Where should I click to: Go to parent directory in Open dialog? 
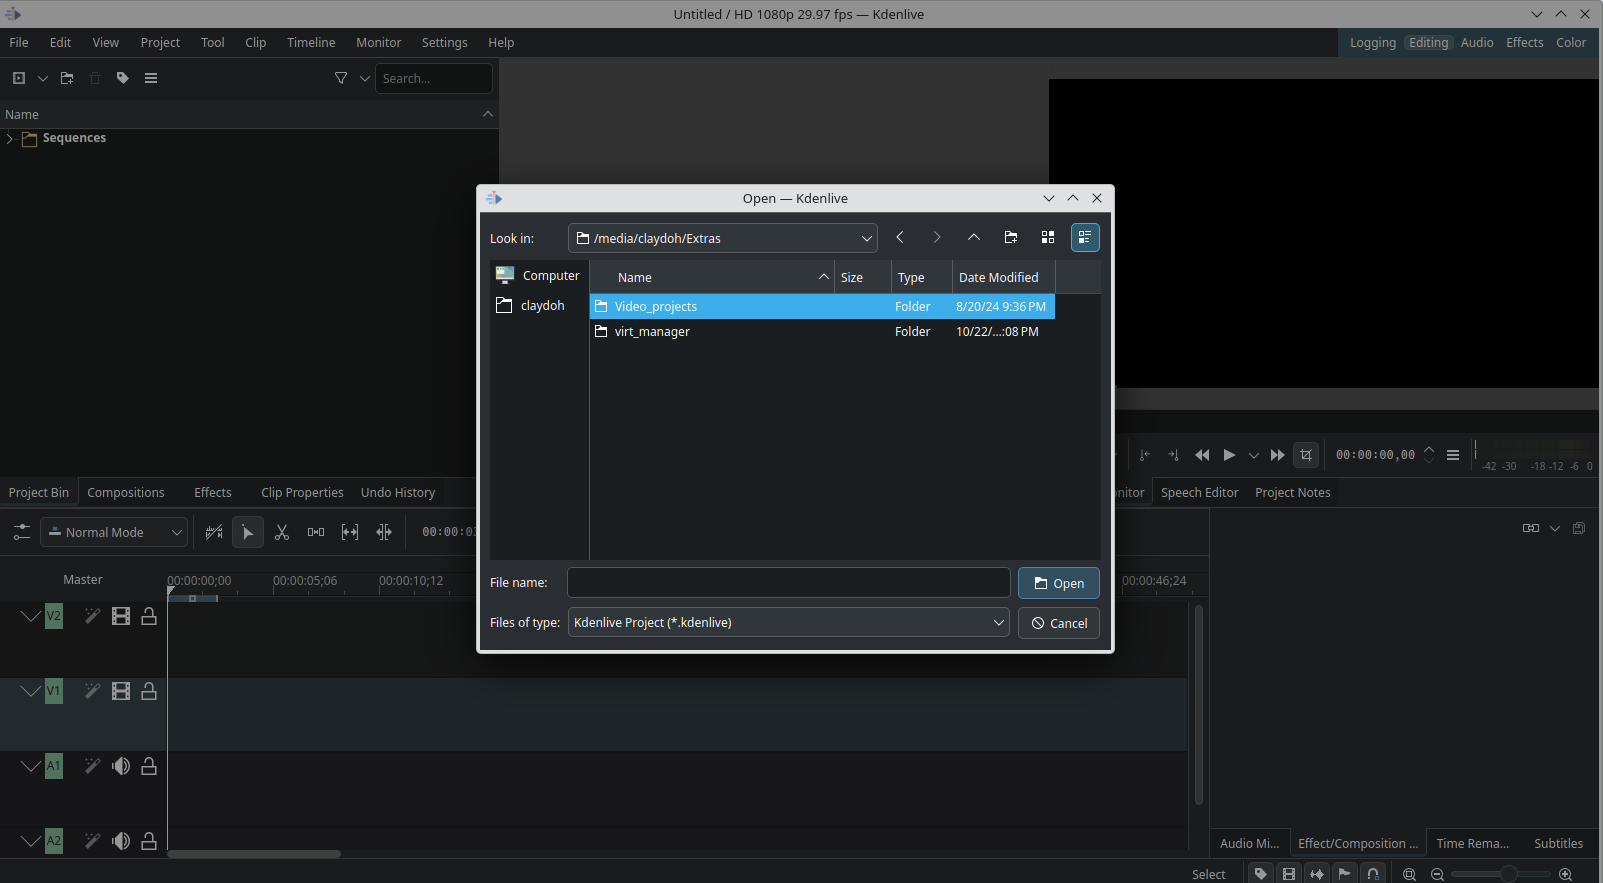point(973,237)
